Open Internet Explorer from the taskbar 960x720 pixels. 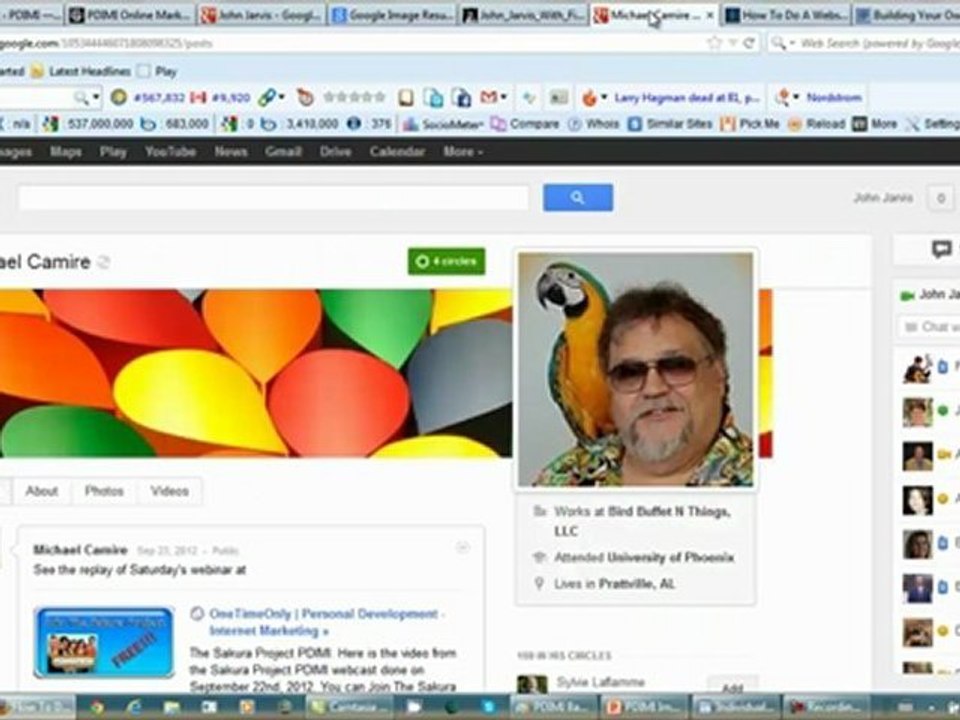pos(133,707)
